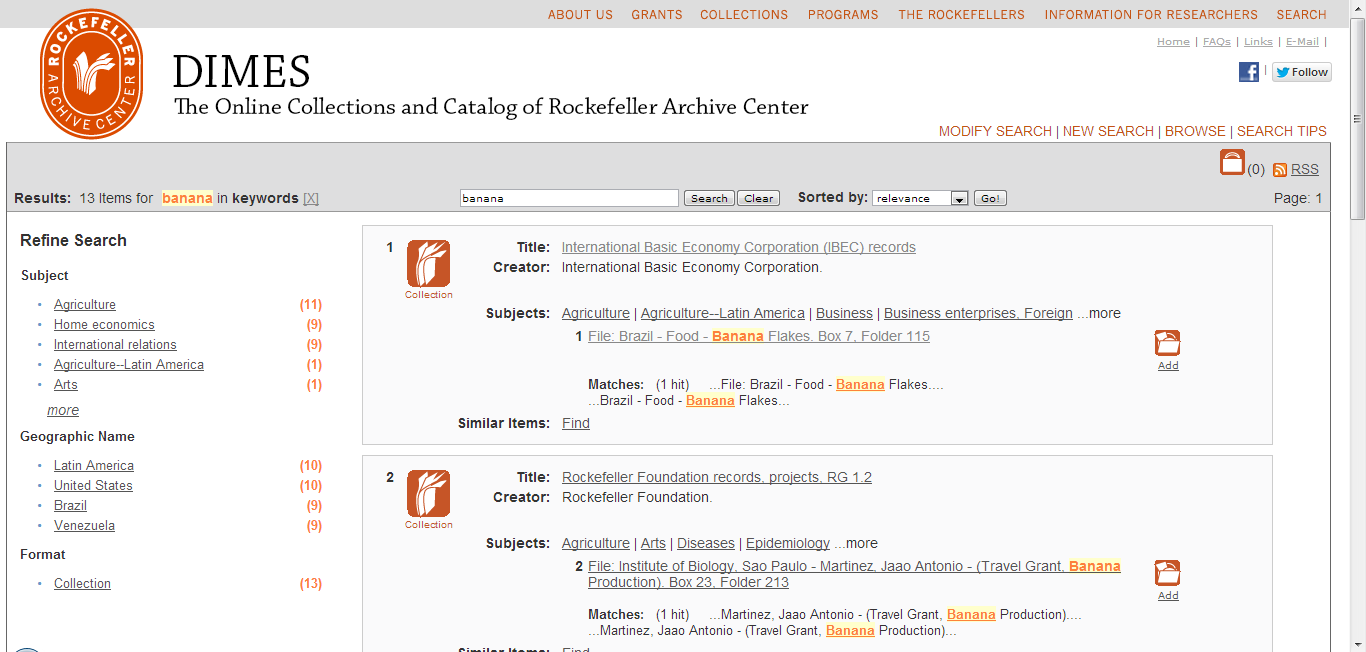Click the Collection icon for result 2
The width and height of the screenshot is (1366, 652).
click(x=428, y=494)
